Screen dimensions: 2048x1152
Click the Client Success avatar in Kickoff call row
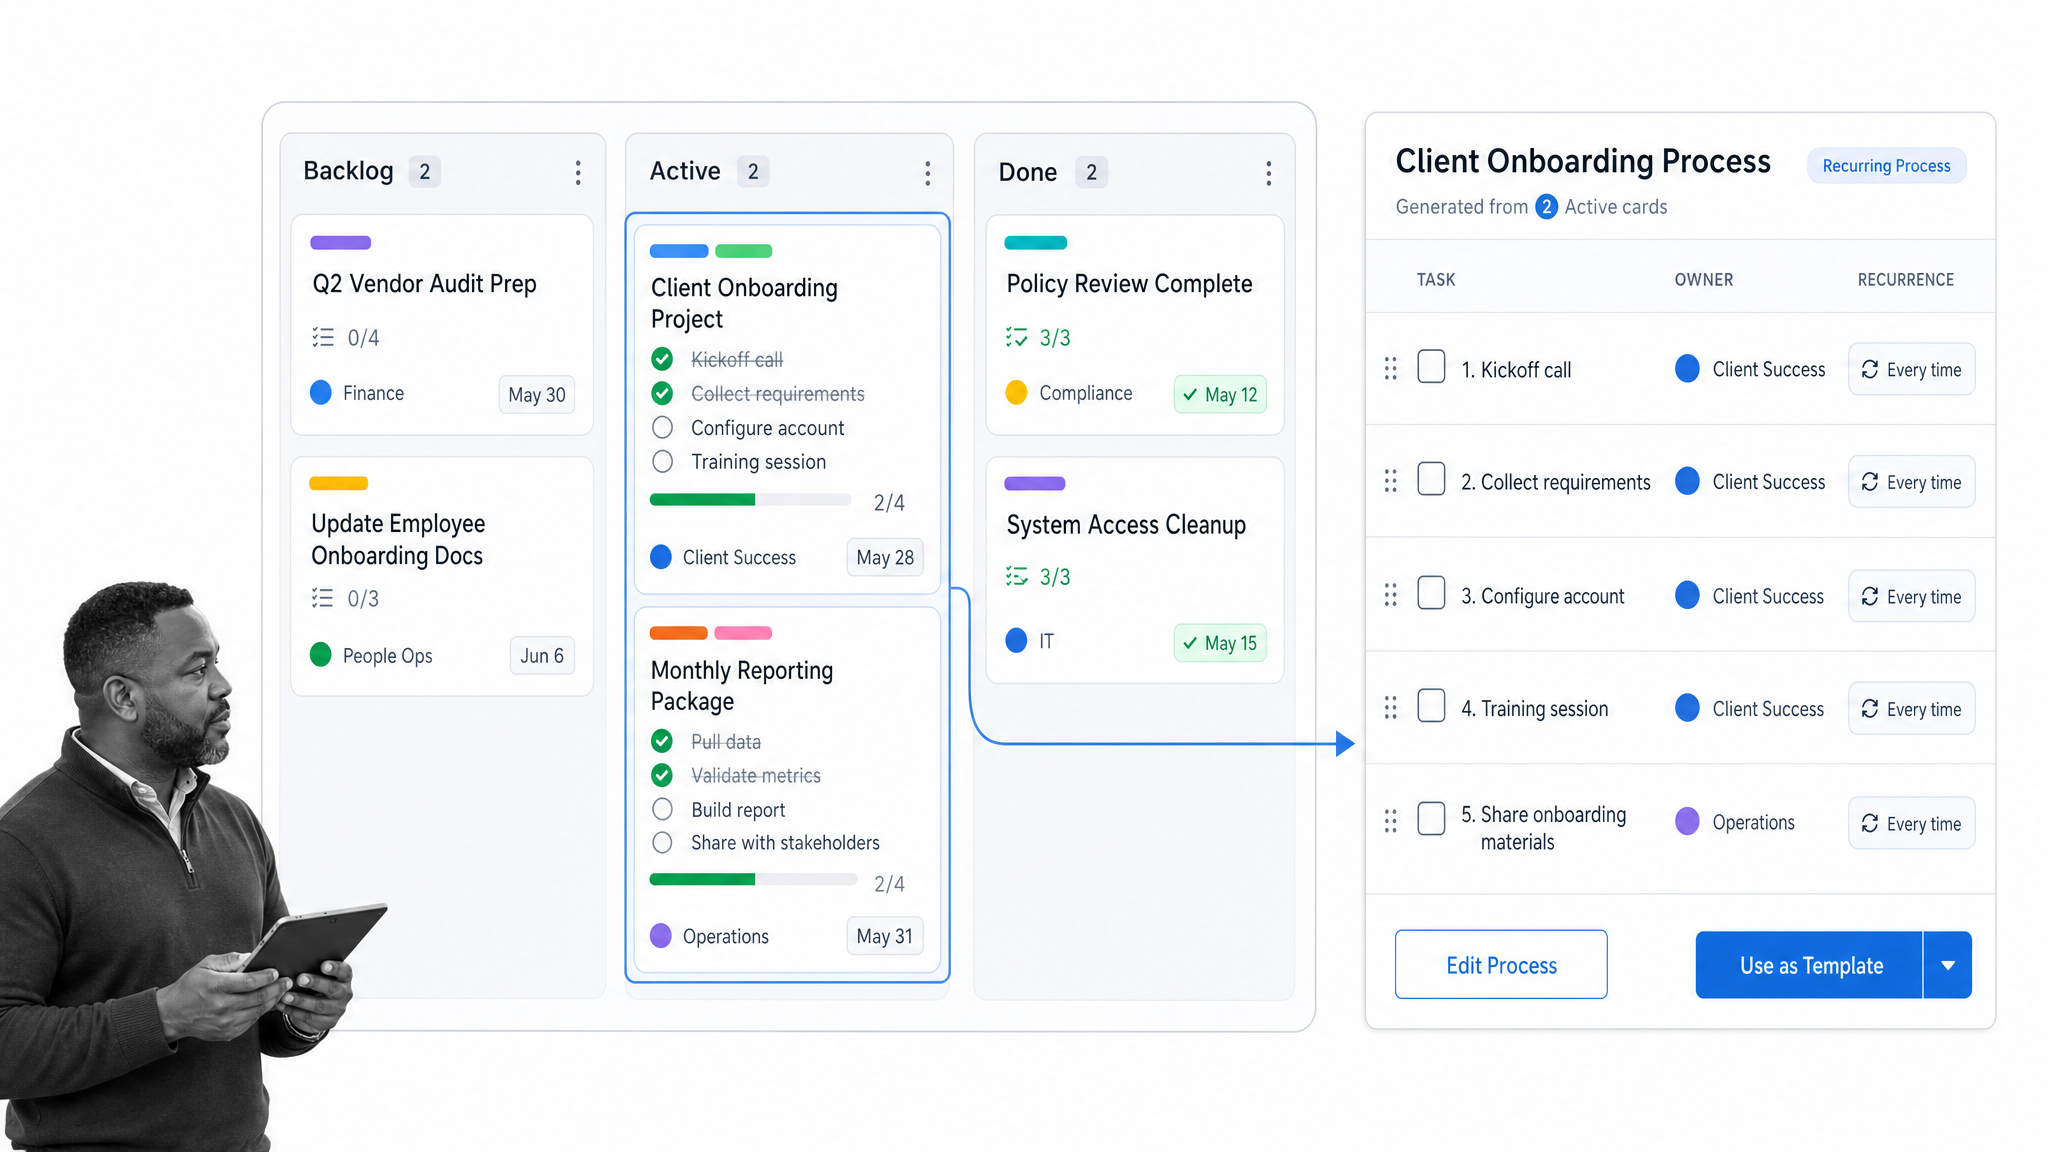(x=1687, y=369)
